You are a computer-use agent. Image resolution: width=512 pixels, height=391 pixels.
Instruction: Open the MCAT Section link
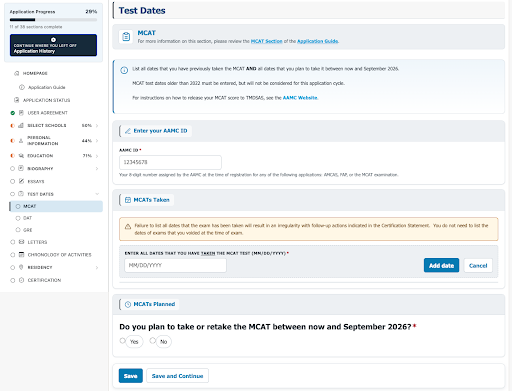click(266, 41)
